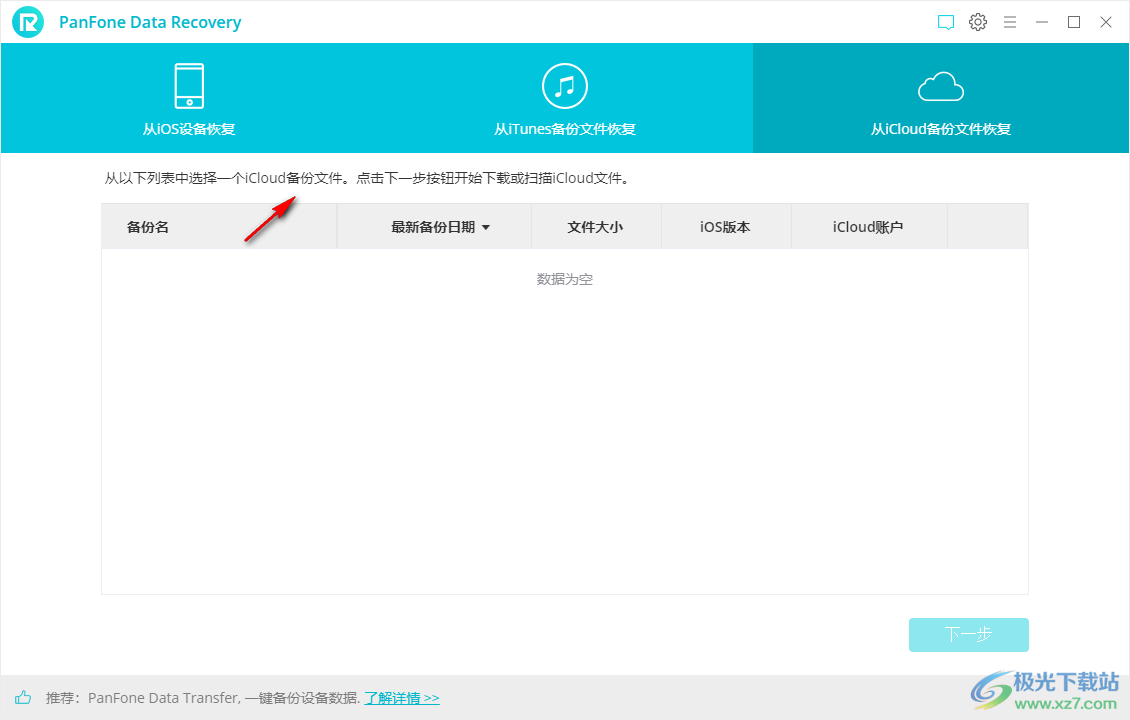
Task: Click the iTunes music note icon
Action: [x=565, y=86]
